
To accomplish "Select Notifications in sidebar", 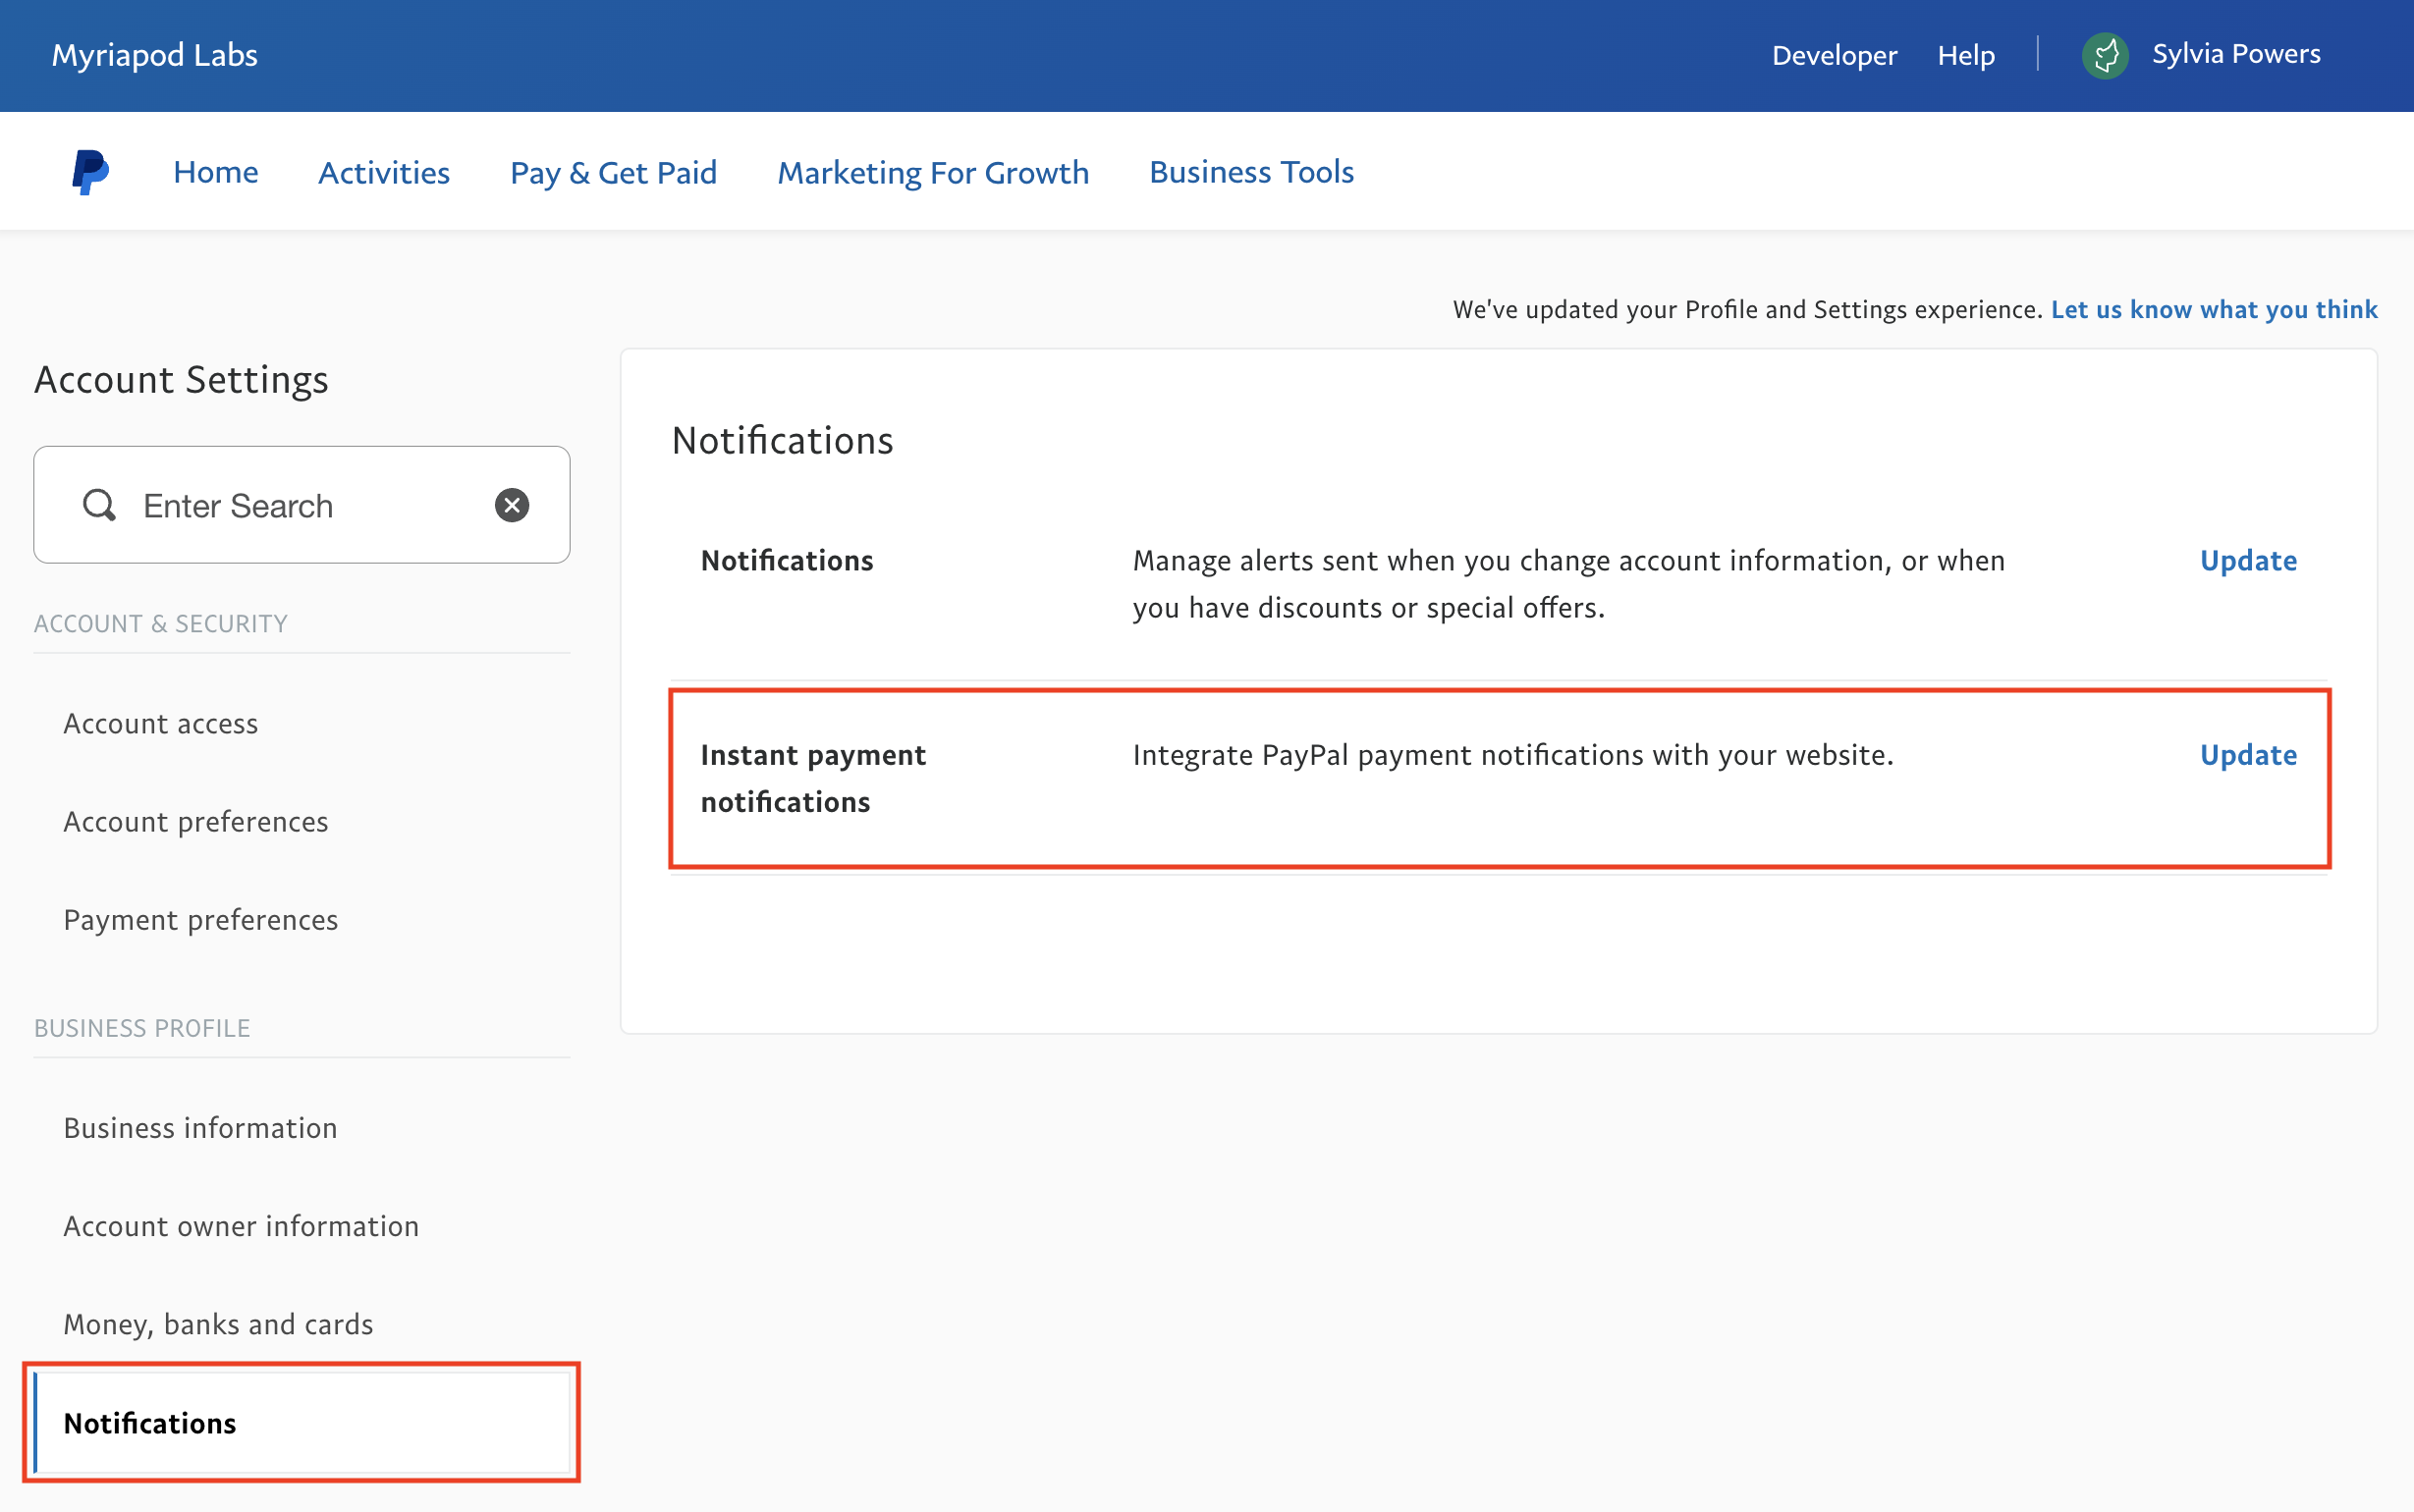I will tap(302, 1422).
